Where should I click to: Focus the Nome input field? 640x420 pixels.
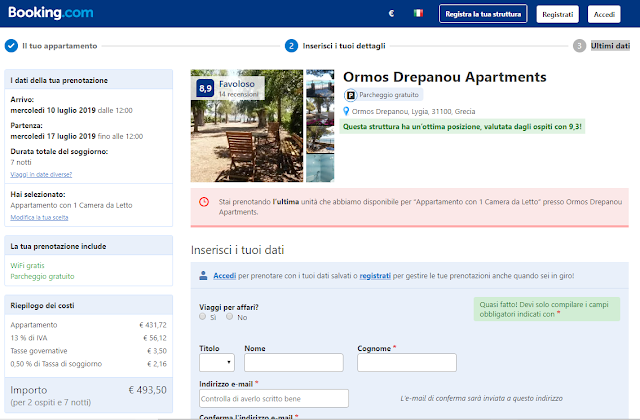pos(294,362)
